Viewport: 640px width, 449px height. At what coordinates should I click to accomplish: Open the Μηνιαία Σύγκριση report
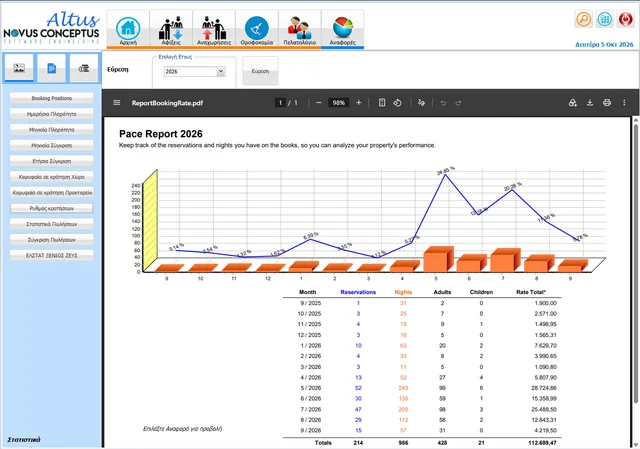pyautogui.click(x=52, y=145)
